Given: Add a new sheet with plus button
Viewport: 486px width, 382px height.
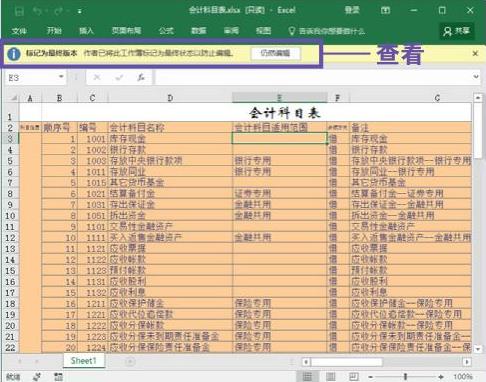Looking at the screenshot, I should click(x=130, y=361).
